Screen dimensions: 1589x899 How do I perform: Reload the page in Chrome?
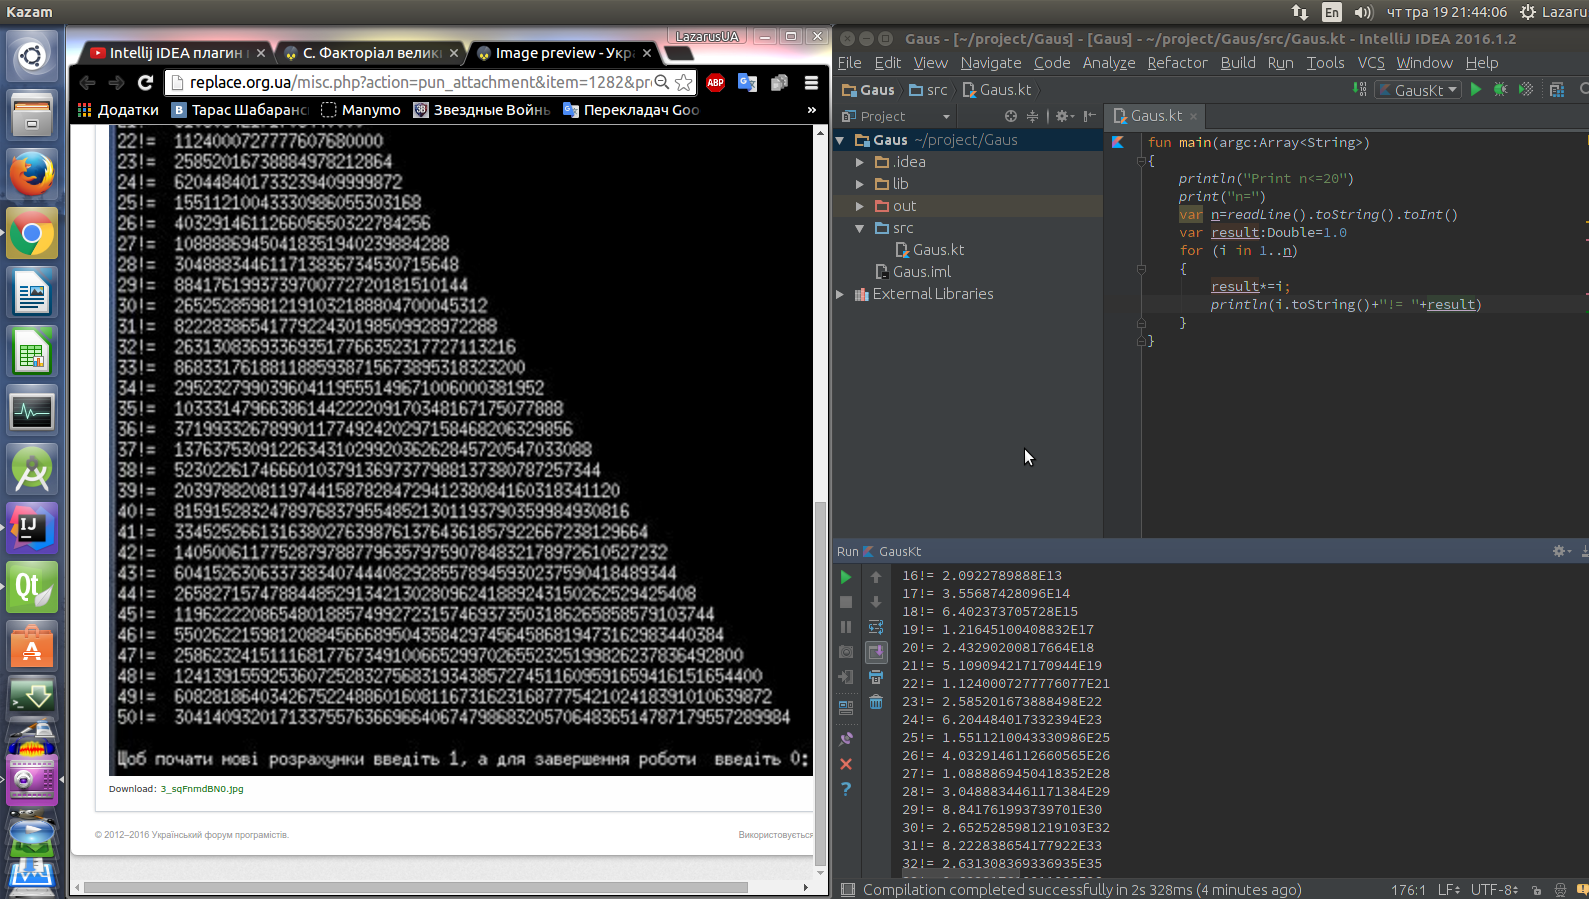[x=146, y=82]
